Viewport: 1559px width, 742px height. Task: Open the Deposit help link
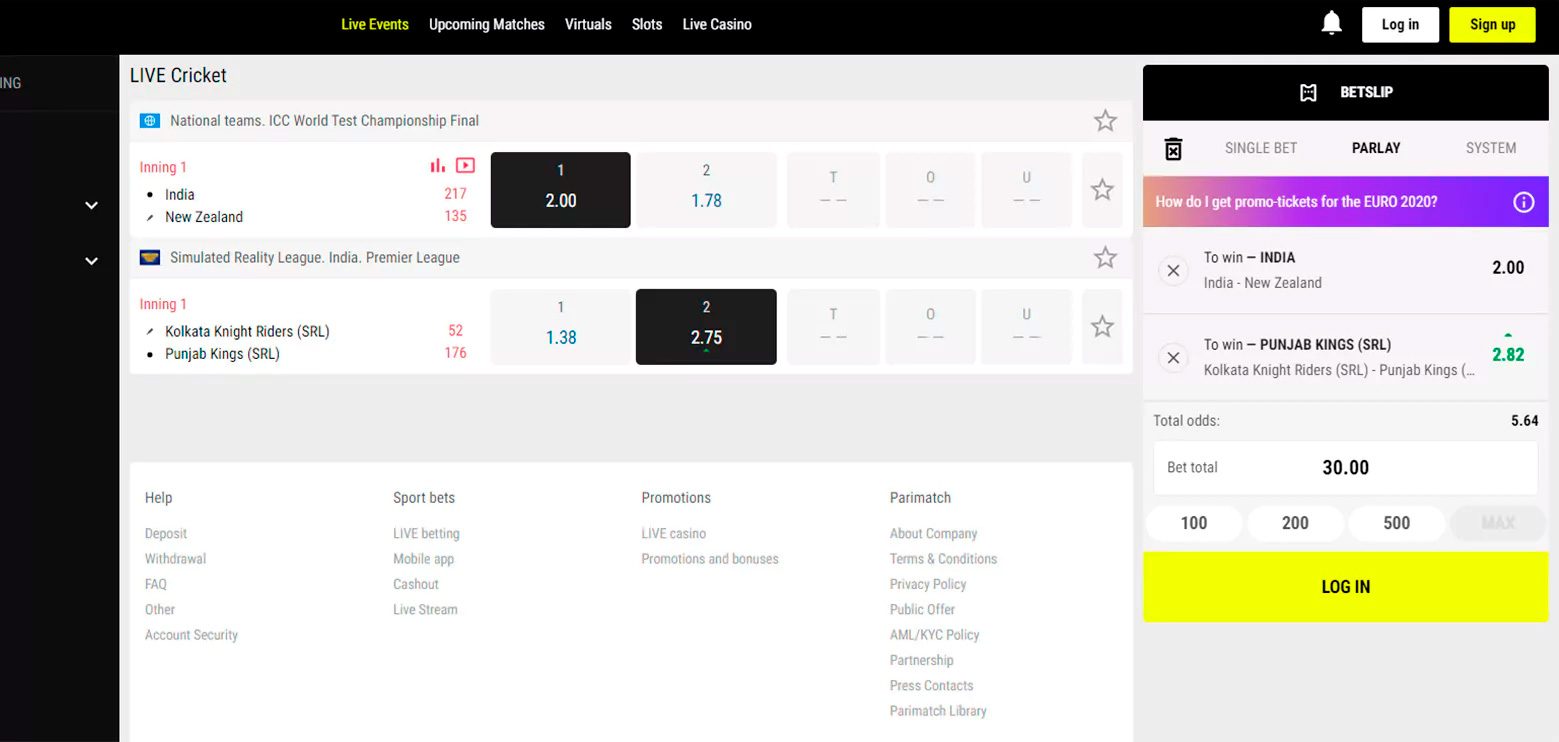[166, 534]
